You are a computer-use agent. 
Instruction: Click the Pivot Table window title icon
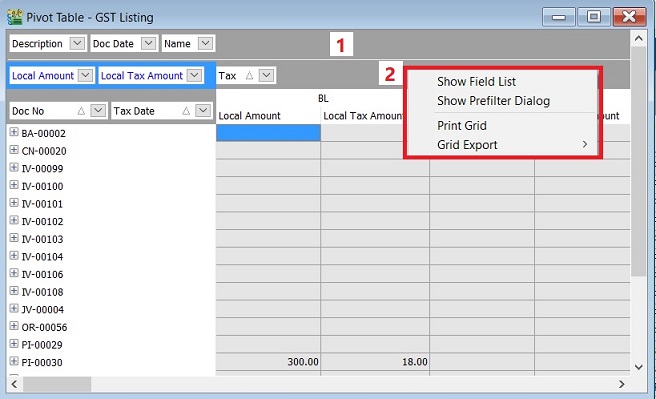click(15, 17)
